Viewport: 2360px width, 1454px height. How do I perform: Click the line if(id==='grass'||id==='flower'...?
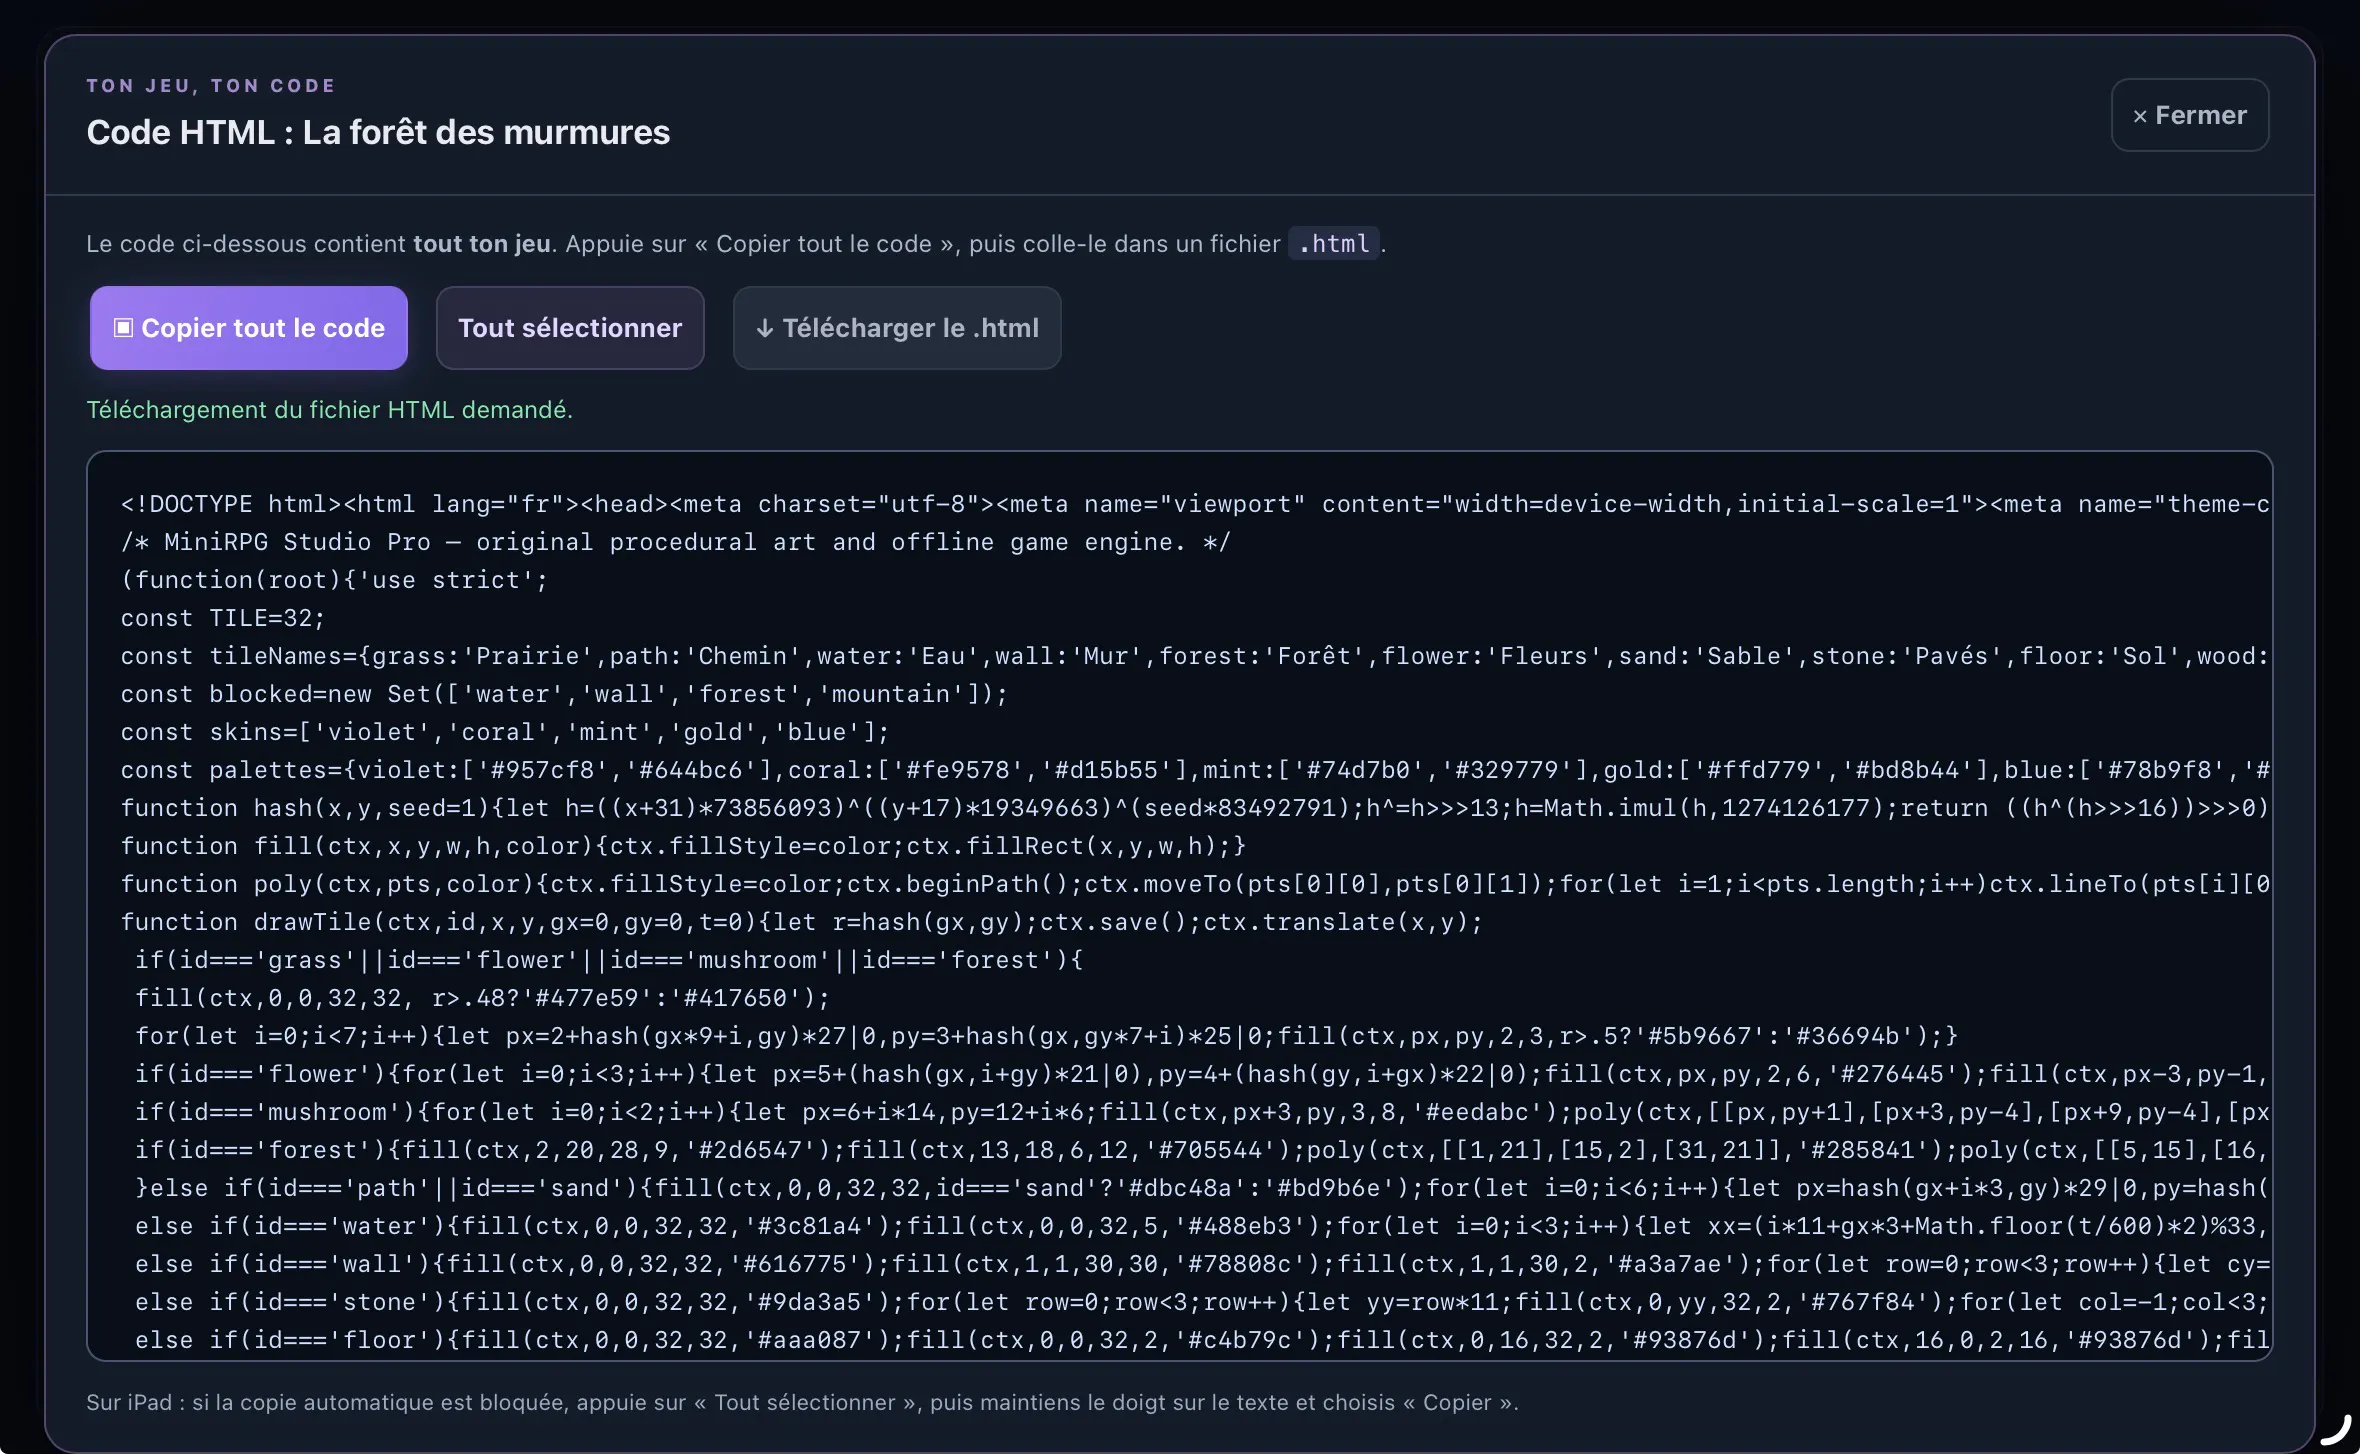[609, 960]
